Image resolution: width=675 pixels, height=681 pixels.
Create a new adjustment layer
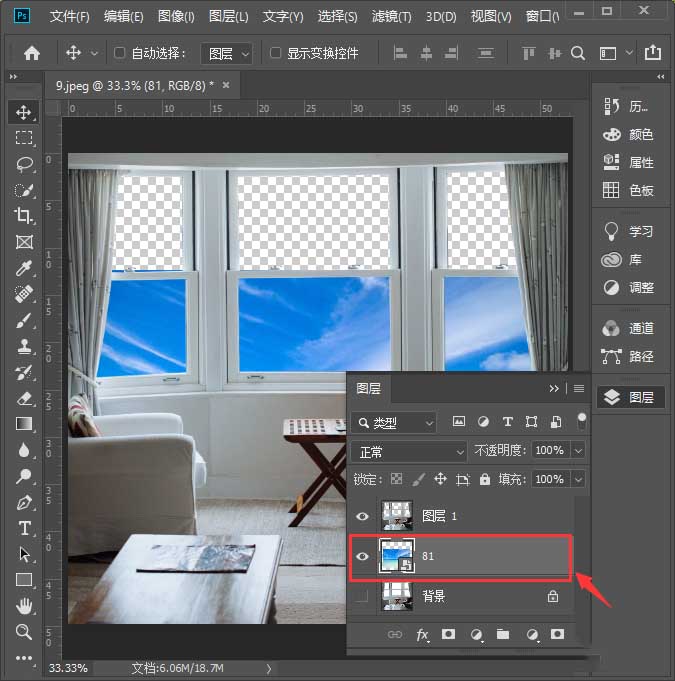pos(476,635)
